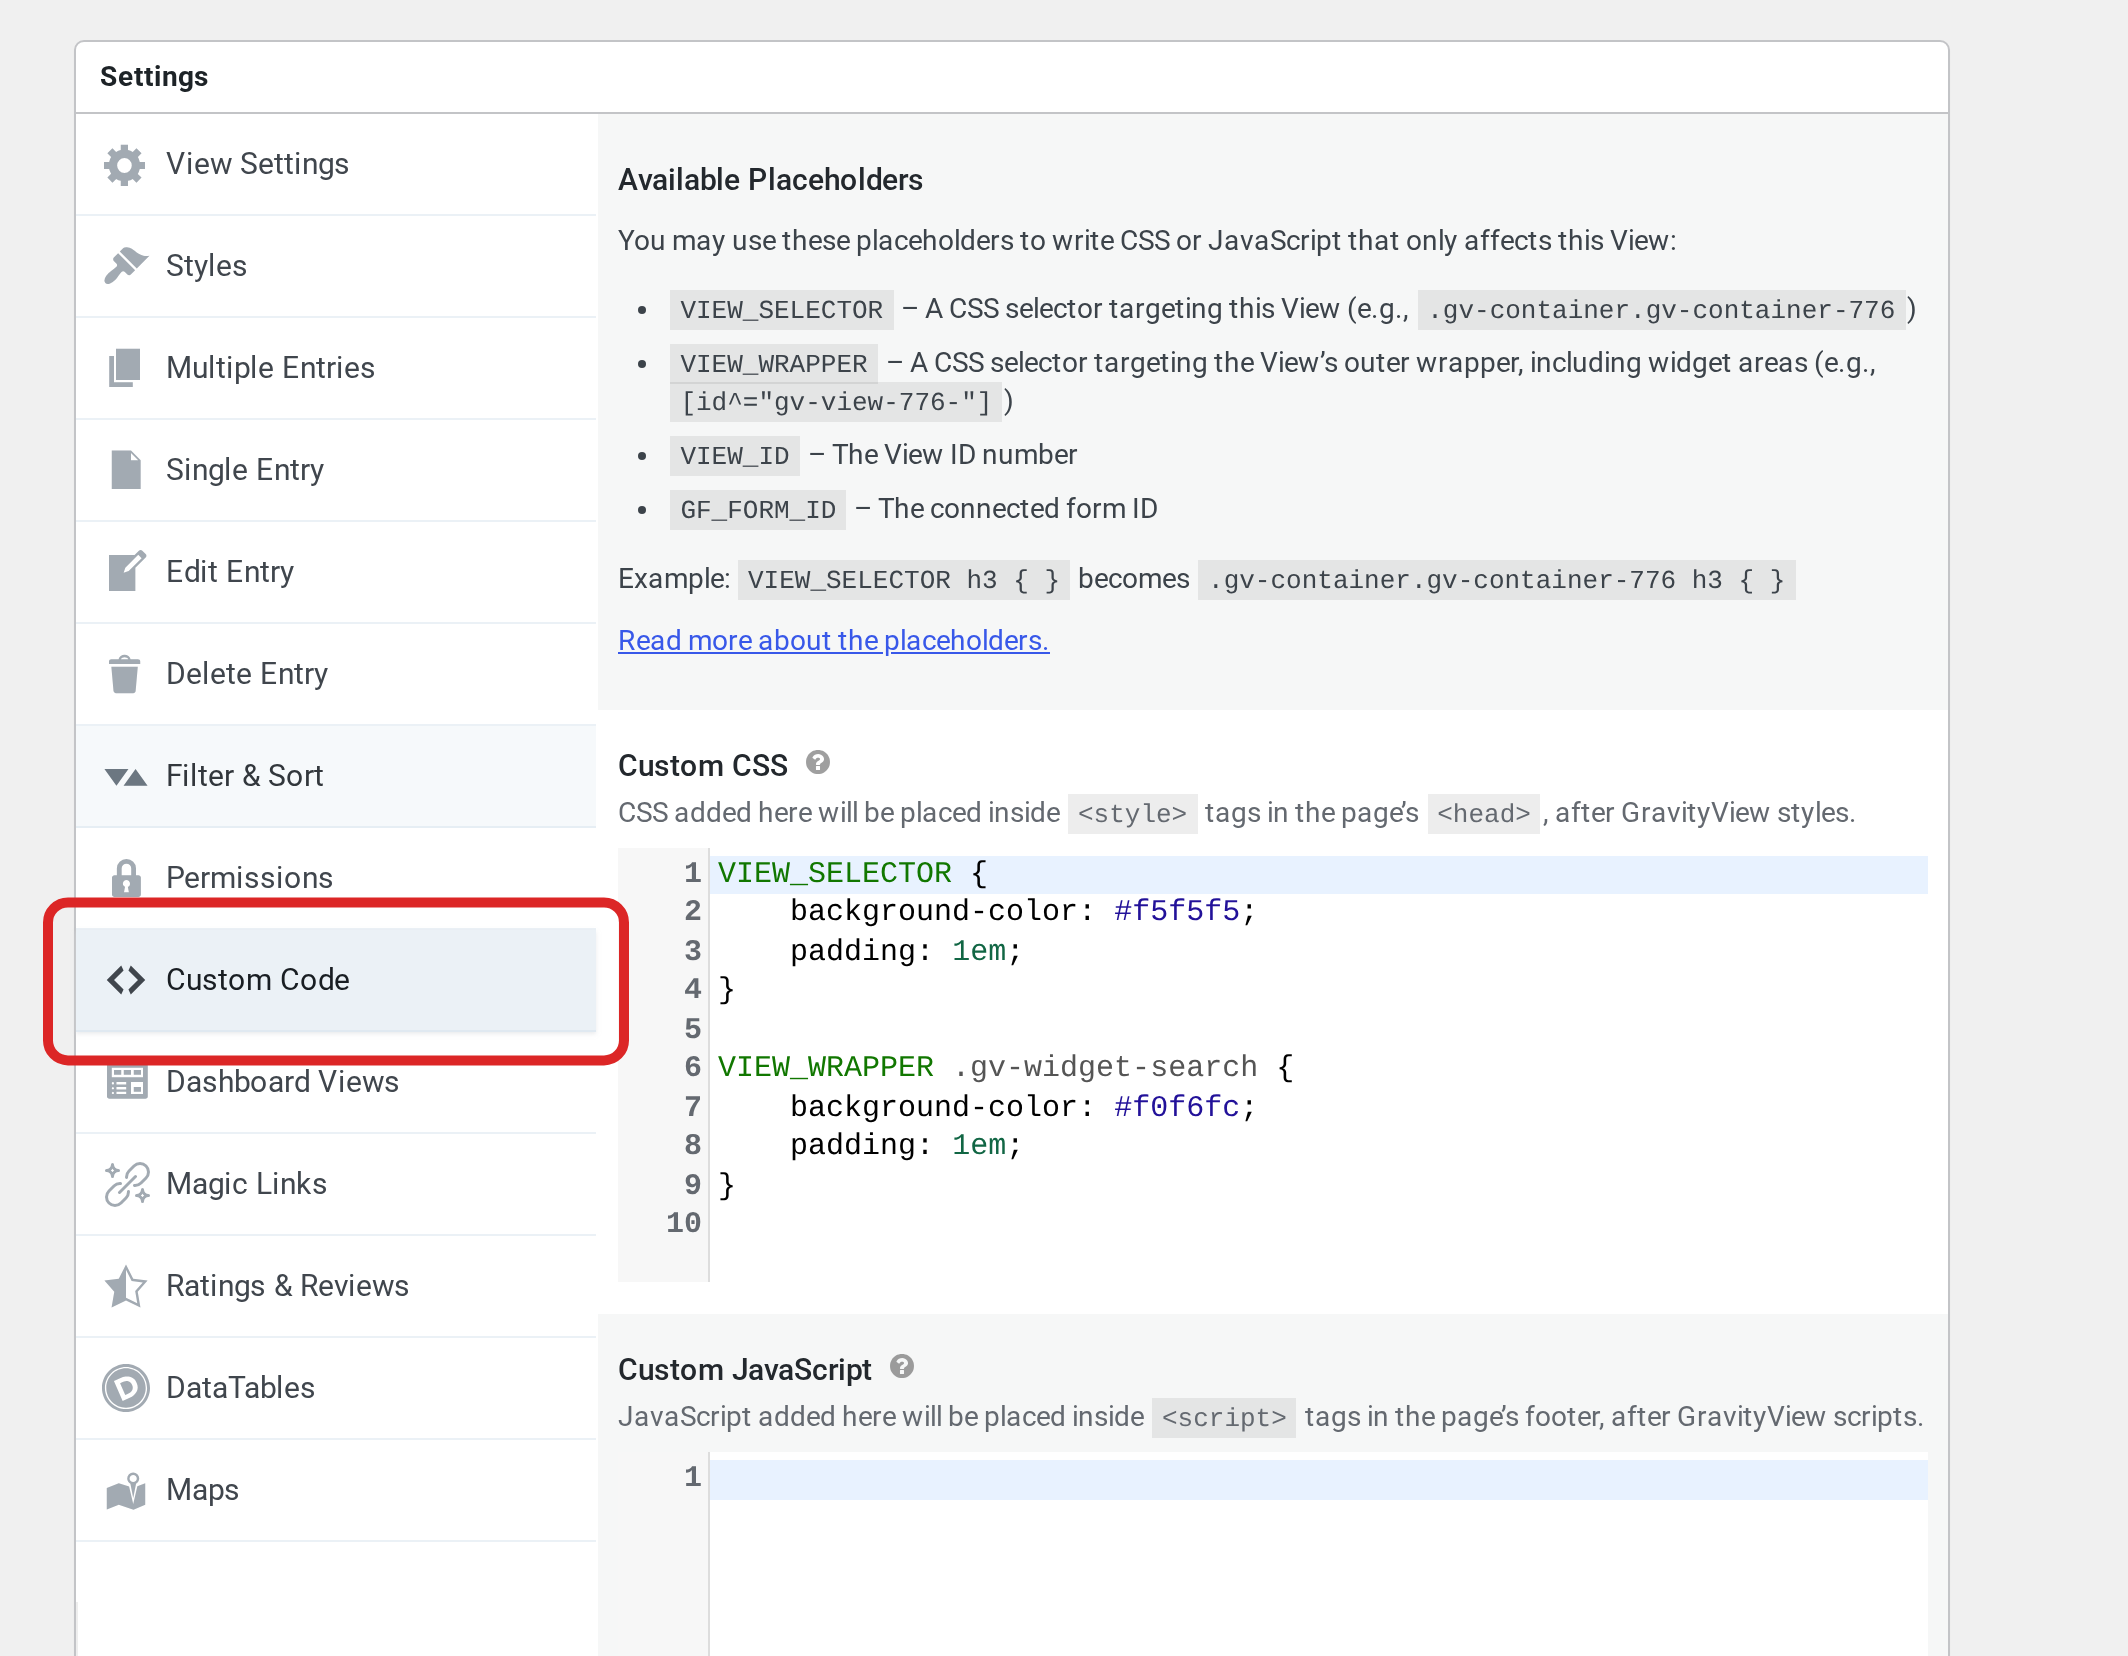This screenshot has width=2128, height=1656.
Task: Click line 1 of the Custom JavaScript editor
Action: 1318,1478
